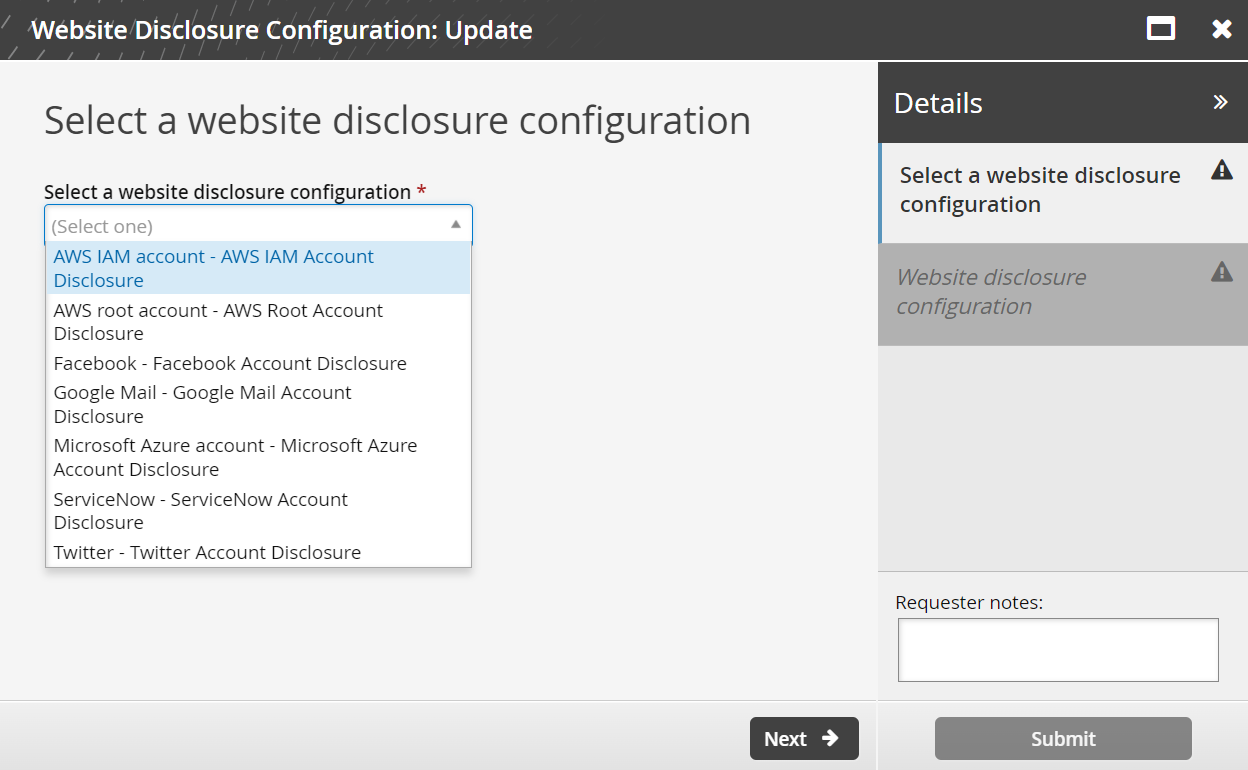Pick Google Mail Account Disclosure option
This screenshot has height=770, width=1248.
point(203,404)
